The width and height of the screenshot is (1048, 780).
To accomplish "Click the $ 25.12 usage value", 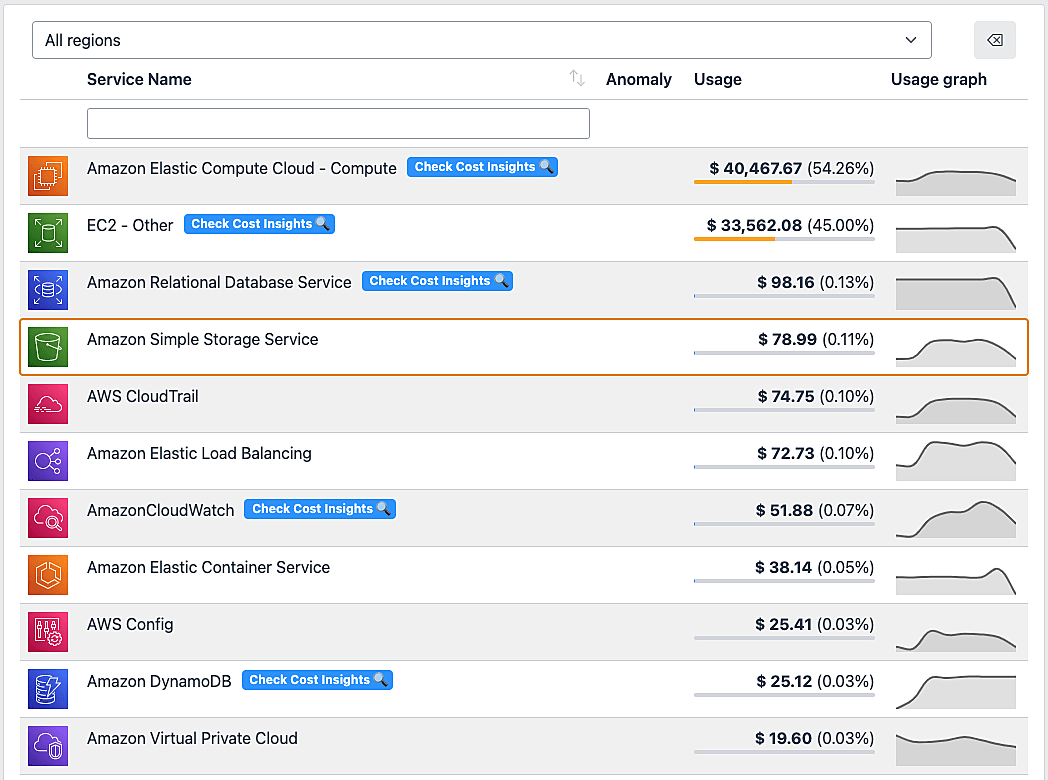I will pyautogui.click(x=784, y=682).
